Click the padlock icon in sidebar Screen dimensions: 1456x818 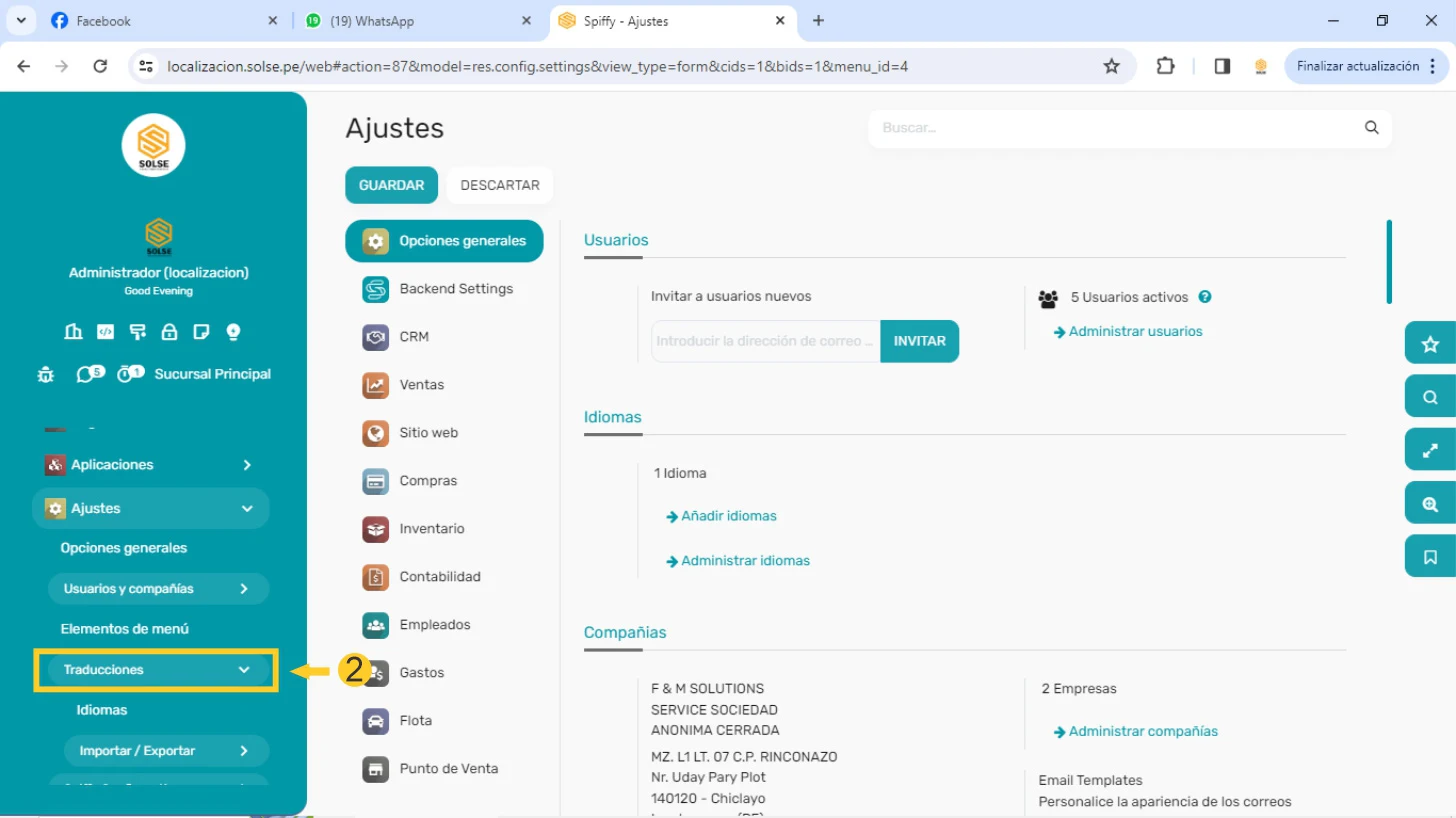click(x=169, y=332)
